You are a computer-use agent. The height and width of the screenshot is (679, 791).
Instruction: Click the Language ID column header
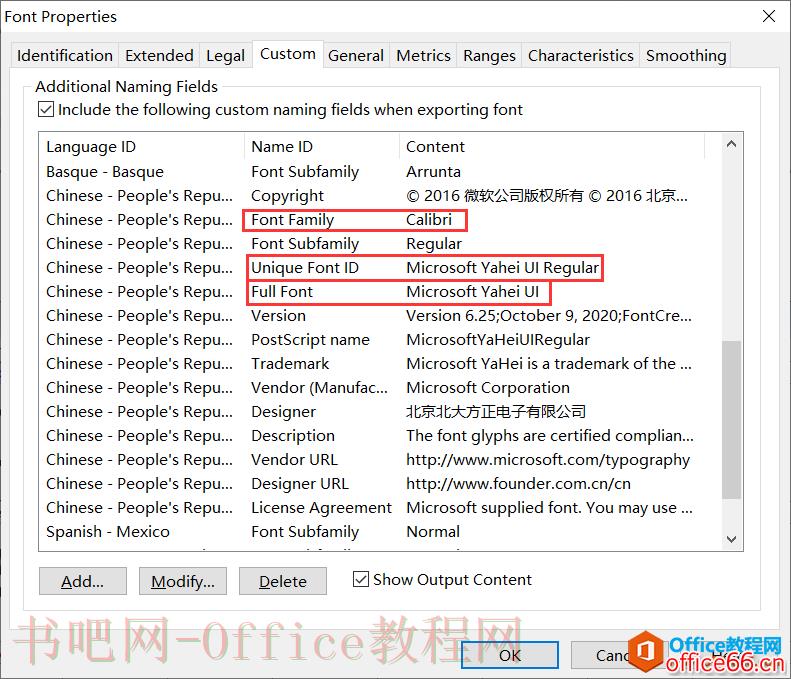point(142,147)
